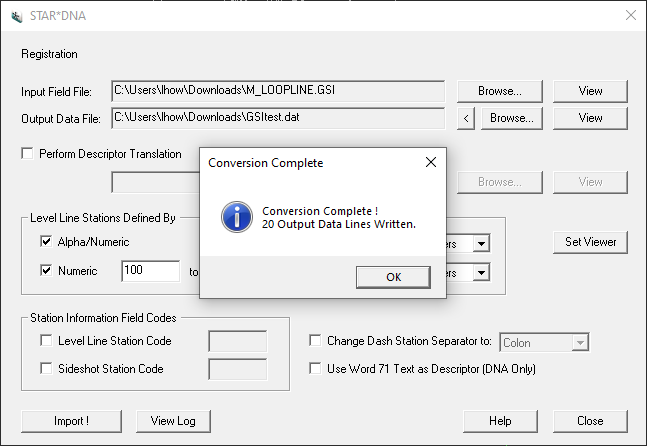View the Input Field File
Screen dimensions: 647x446
point(590,91)
